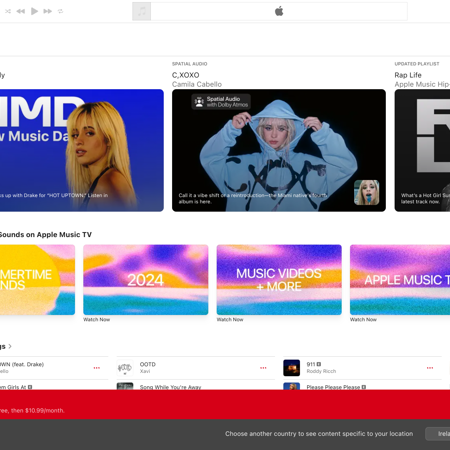
Task: Open the Camila Cabello artist link
Action: click(197, 84)
